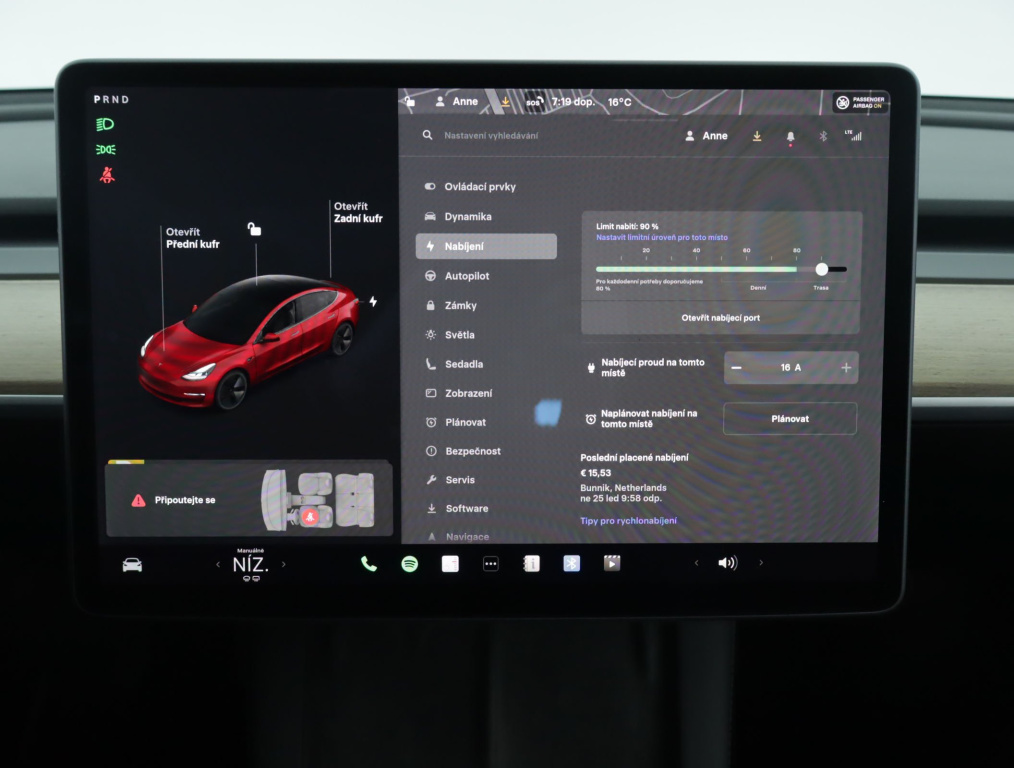Open the front trunk via Přední kufr
This screenshot has width=1014, height=768.
click(x=193, y=238)
